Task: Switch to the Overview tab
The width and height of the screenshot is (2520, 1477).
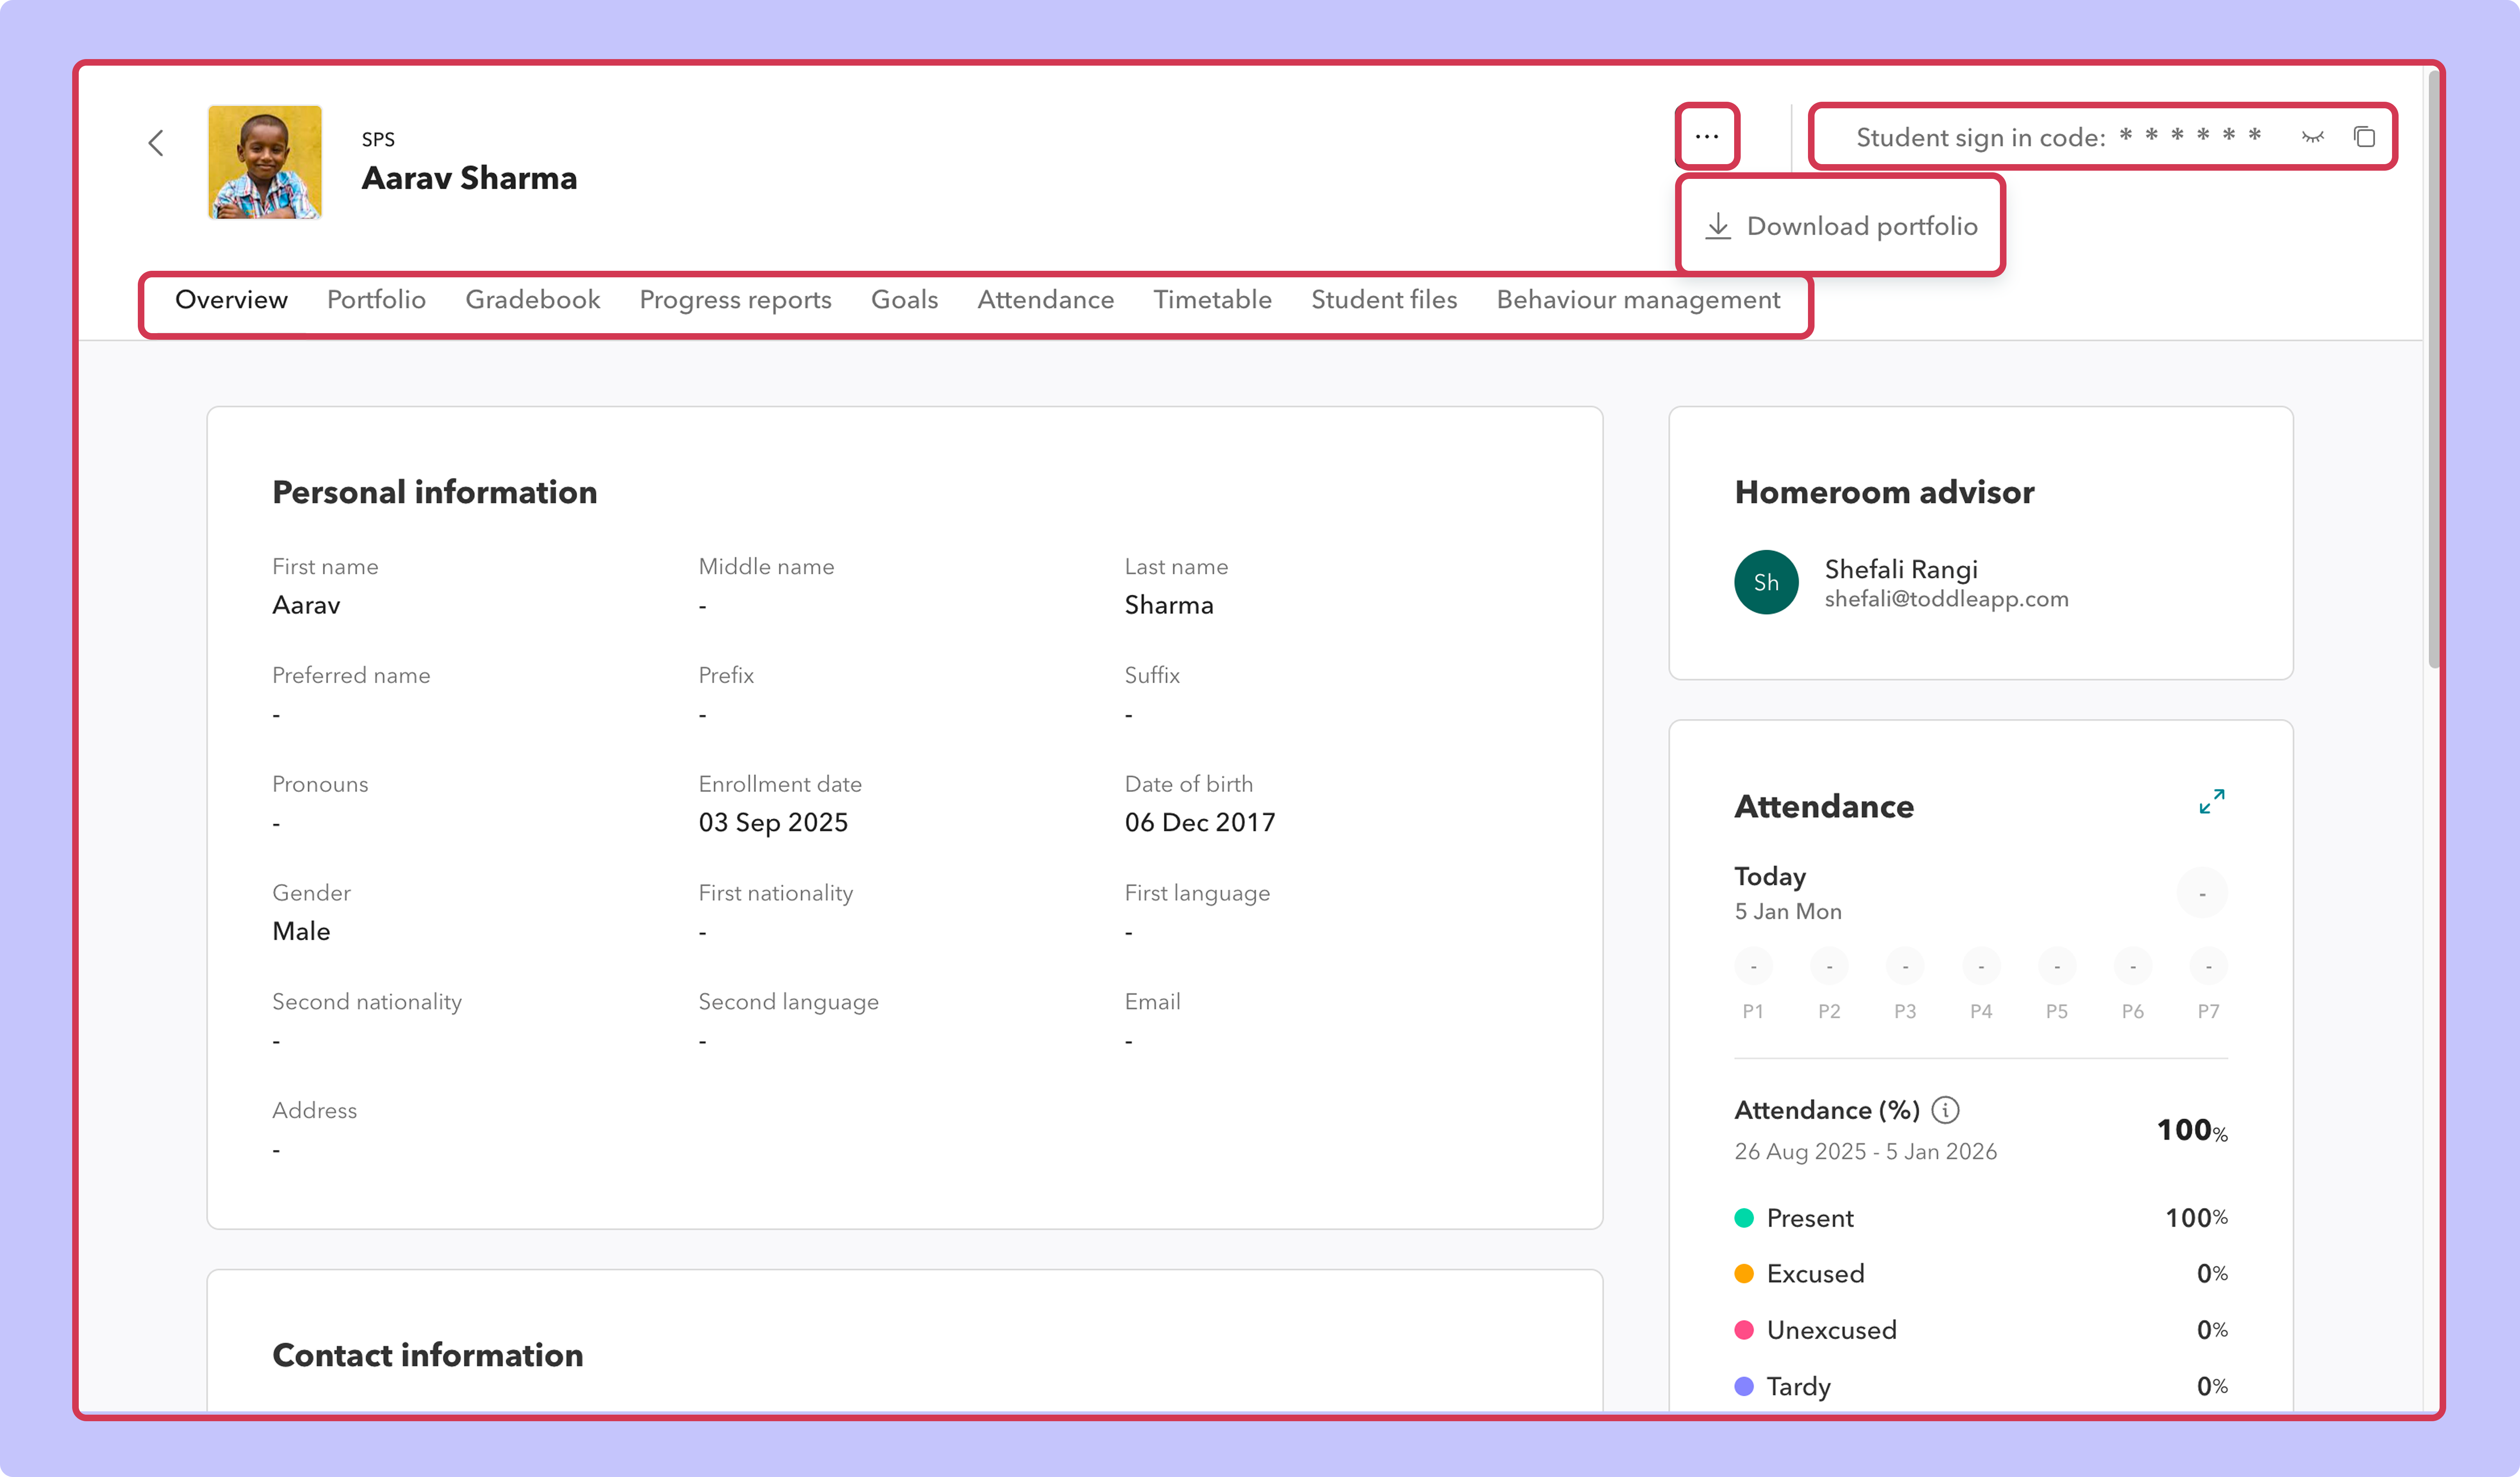Action: point(231,300)
